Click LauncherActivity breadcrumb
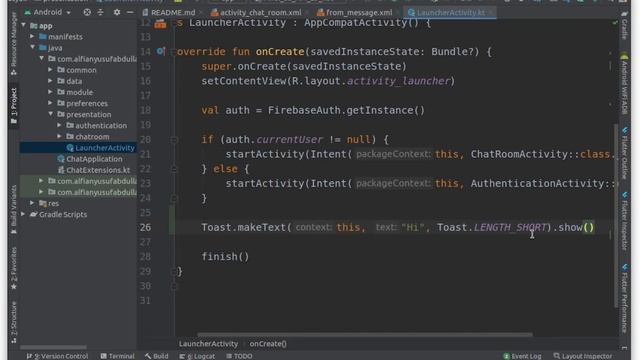The width and height of the screenshot is (640, 360). 208,344
